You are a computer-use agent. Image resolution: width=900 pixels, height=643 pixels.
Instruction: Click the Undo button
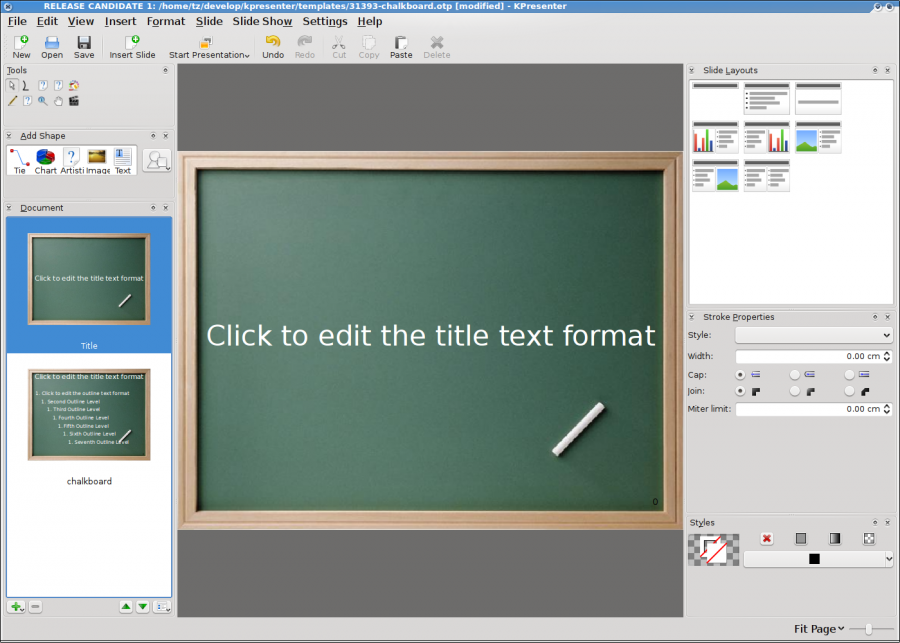click(273, 47)
